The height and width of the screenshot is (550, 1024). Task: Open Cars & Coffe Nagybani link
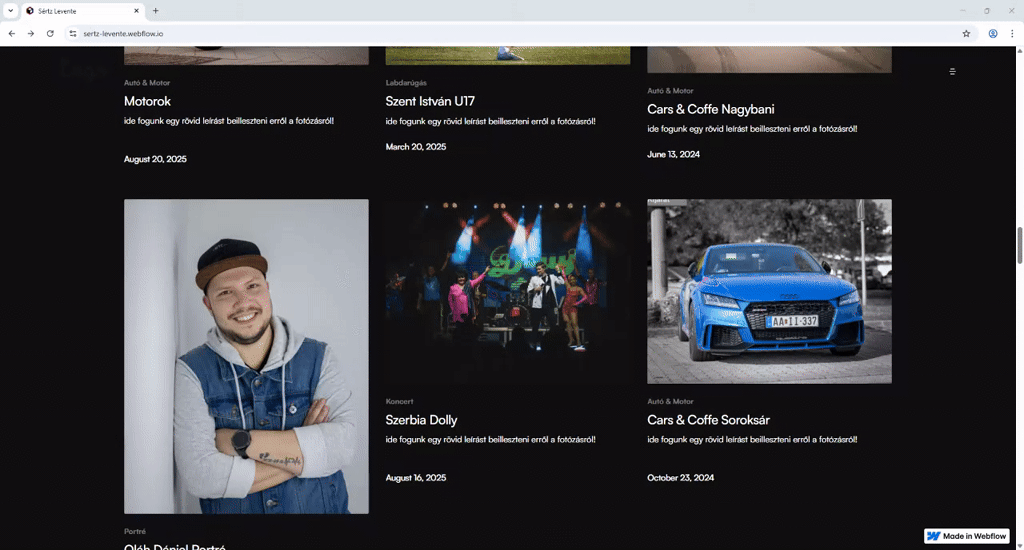tap(710, 109)
